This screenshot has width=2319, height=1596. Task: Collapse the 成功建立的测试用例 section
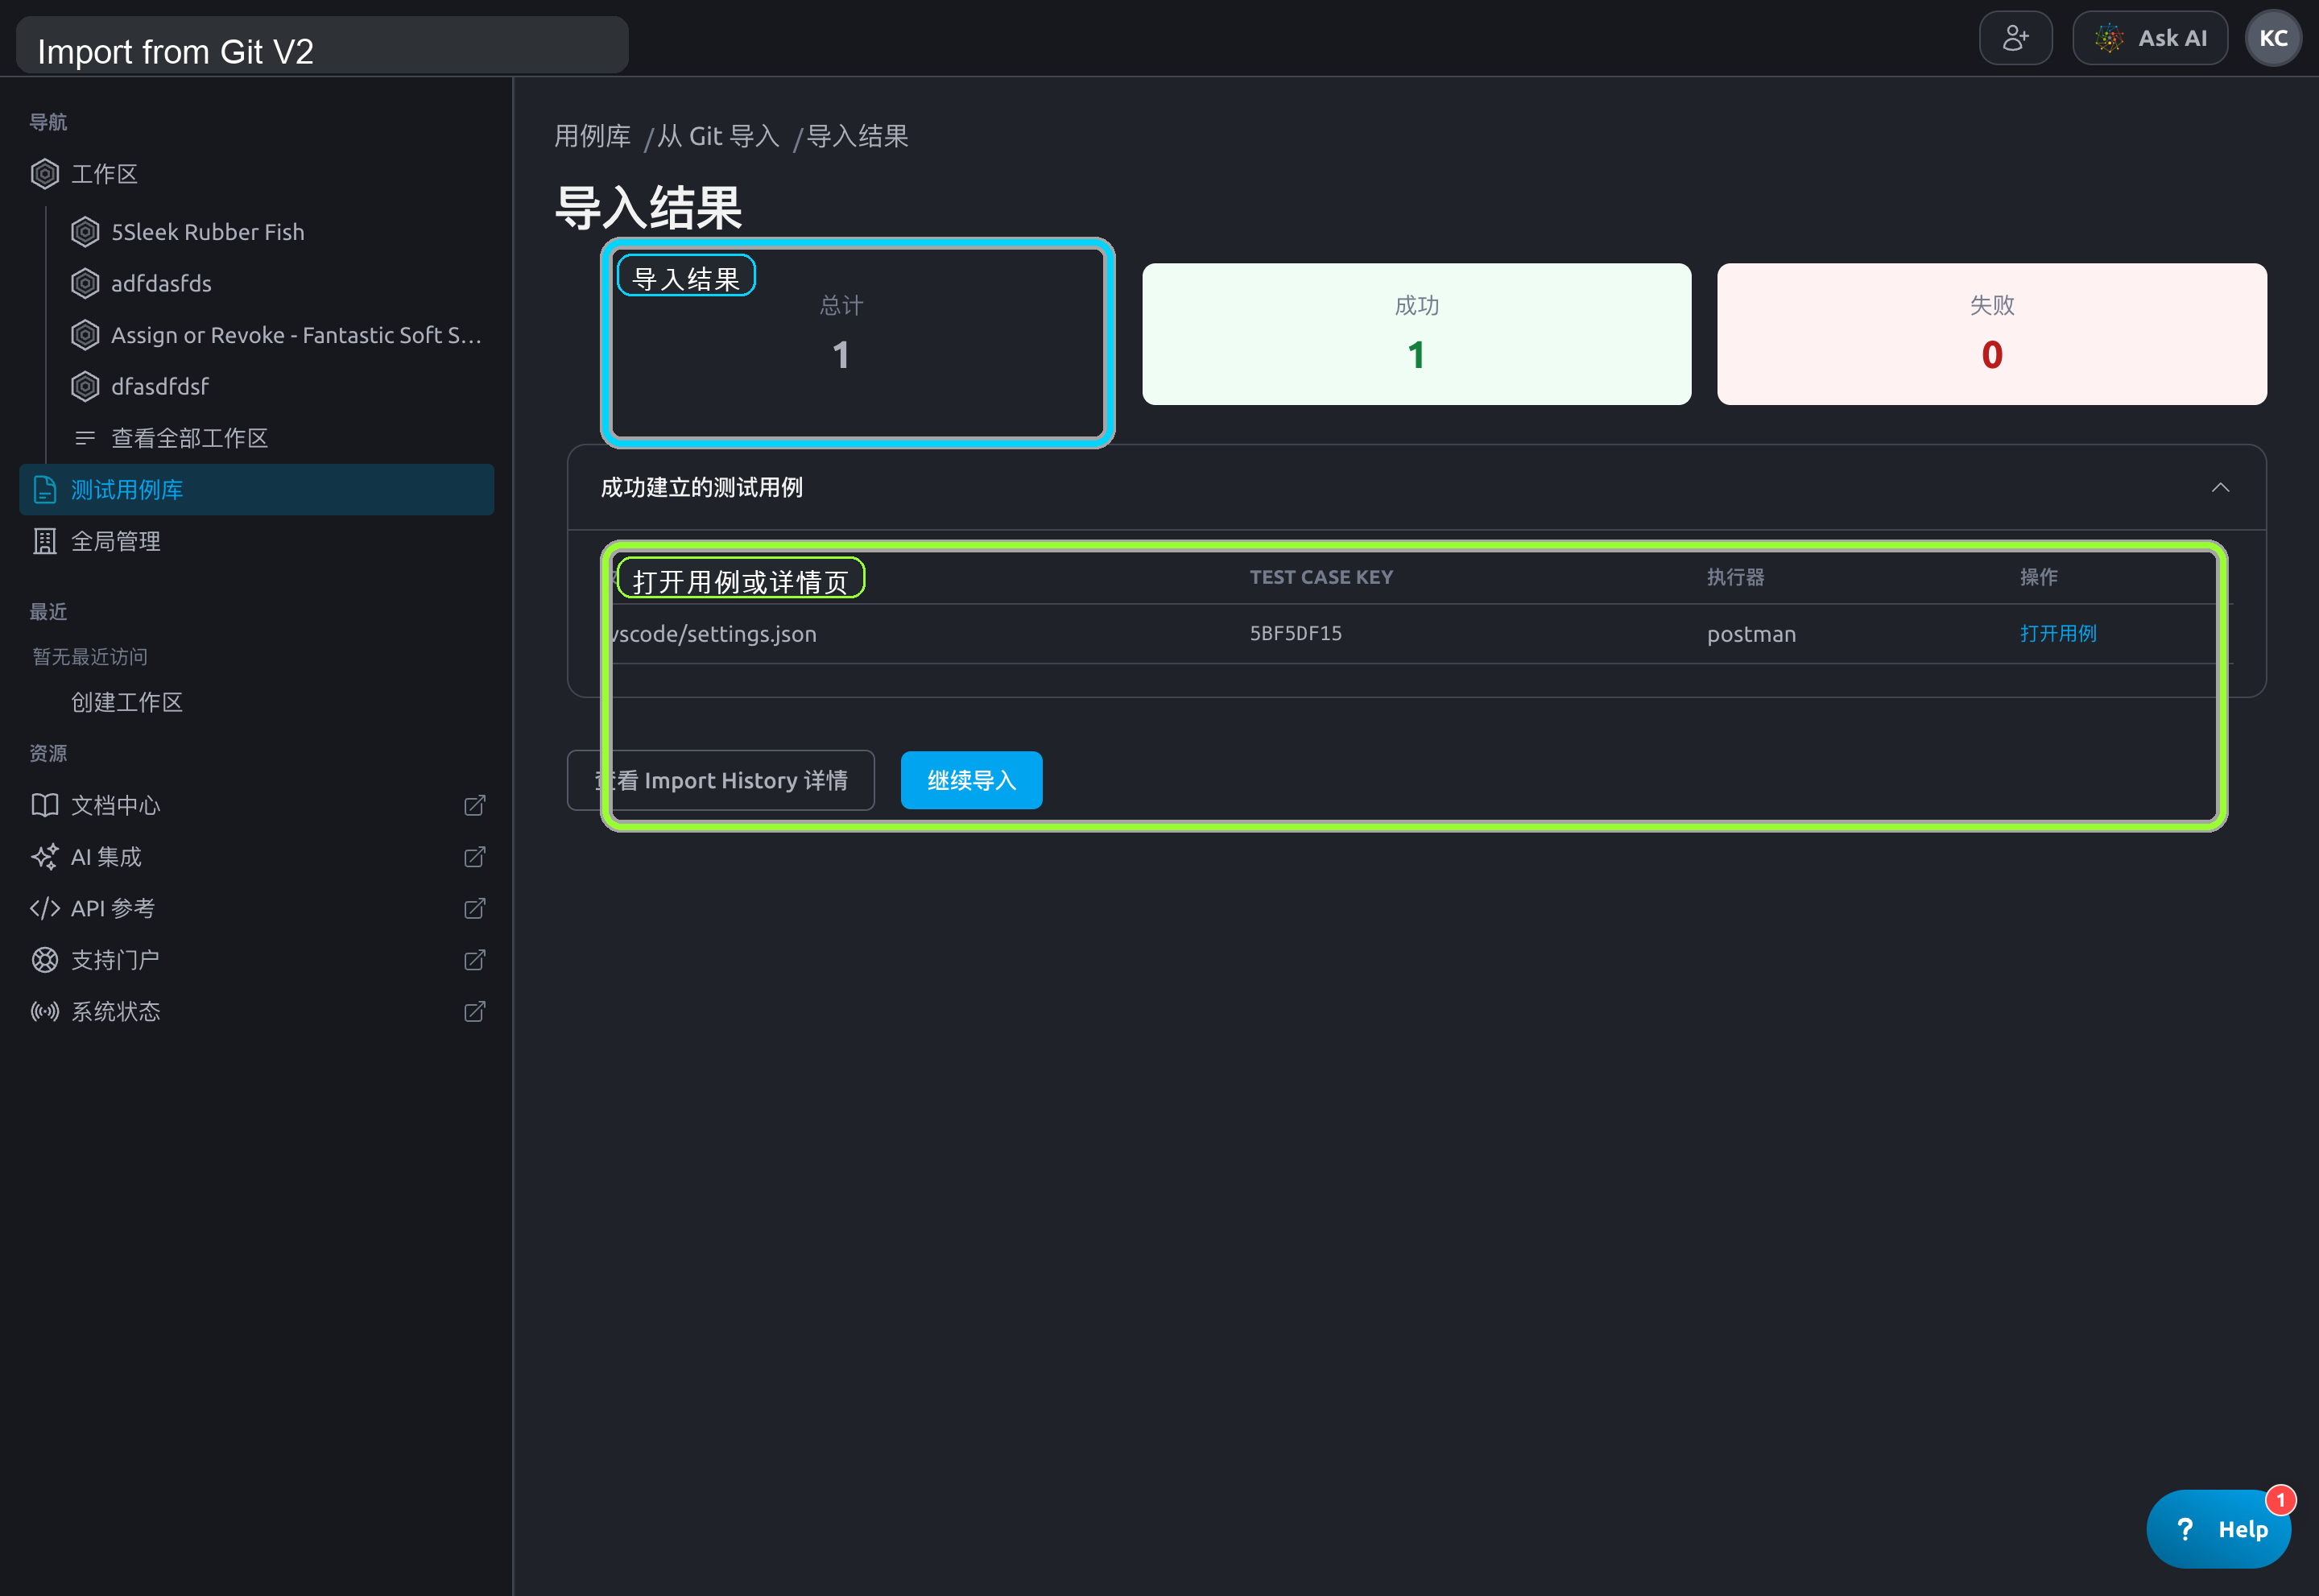click(x=2220, y=488)
